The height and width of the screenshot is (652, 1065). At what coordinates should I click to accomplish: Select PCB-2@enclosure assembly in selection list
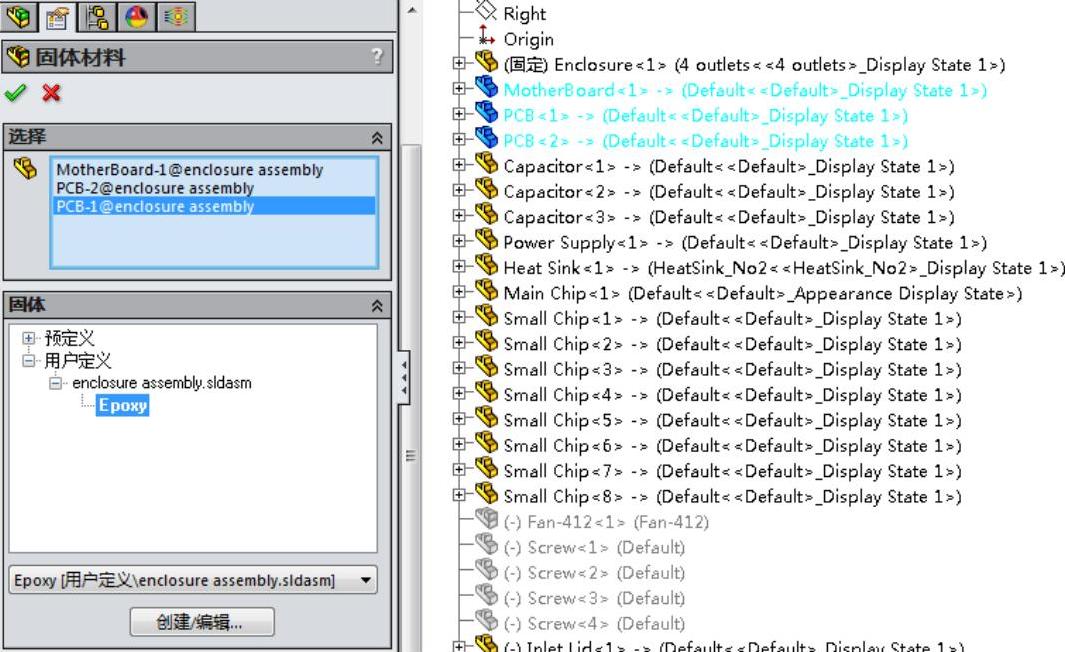(x=154, y=188)
